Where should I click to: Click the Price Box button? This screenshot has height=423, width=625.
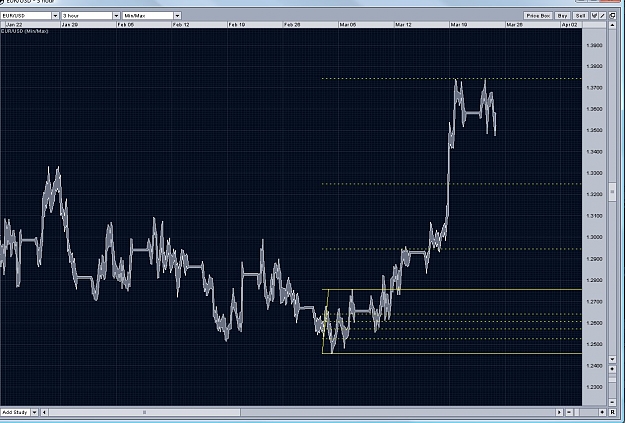[538, 16]
